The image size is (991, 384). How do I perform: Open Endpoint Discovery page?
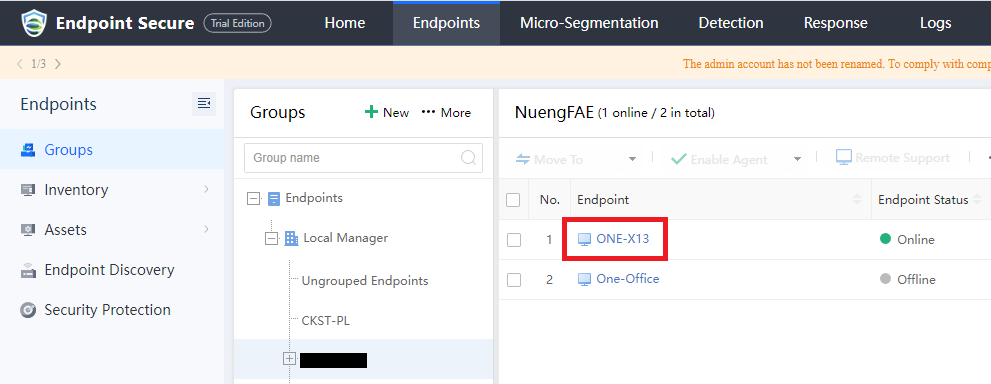tap(109, 270)
